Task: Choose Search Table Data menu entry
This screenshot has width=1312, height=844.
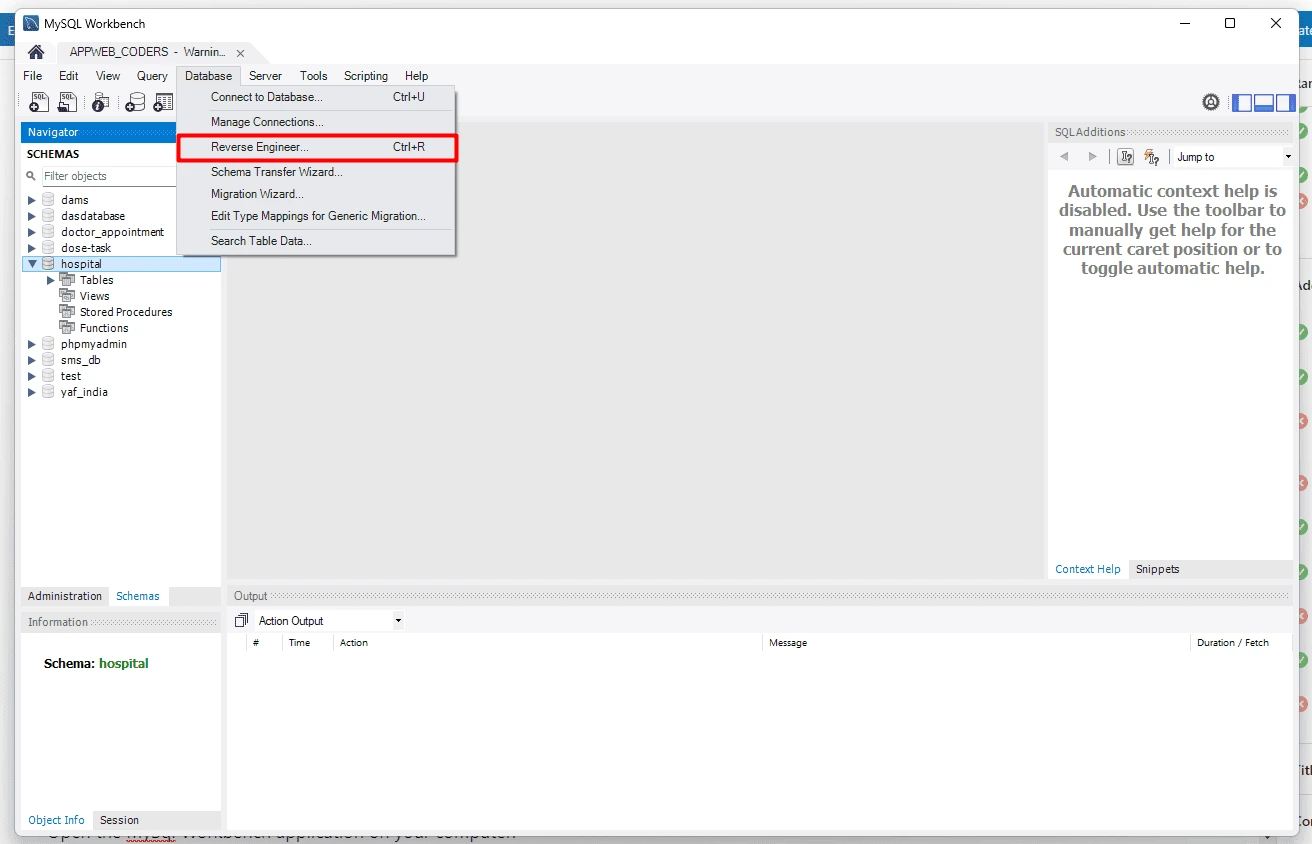Action: coord(317,241)
